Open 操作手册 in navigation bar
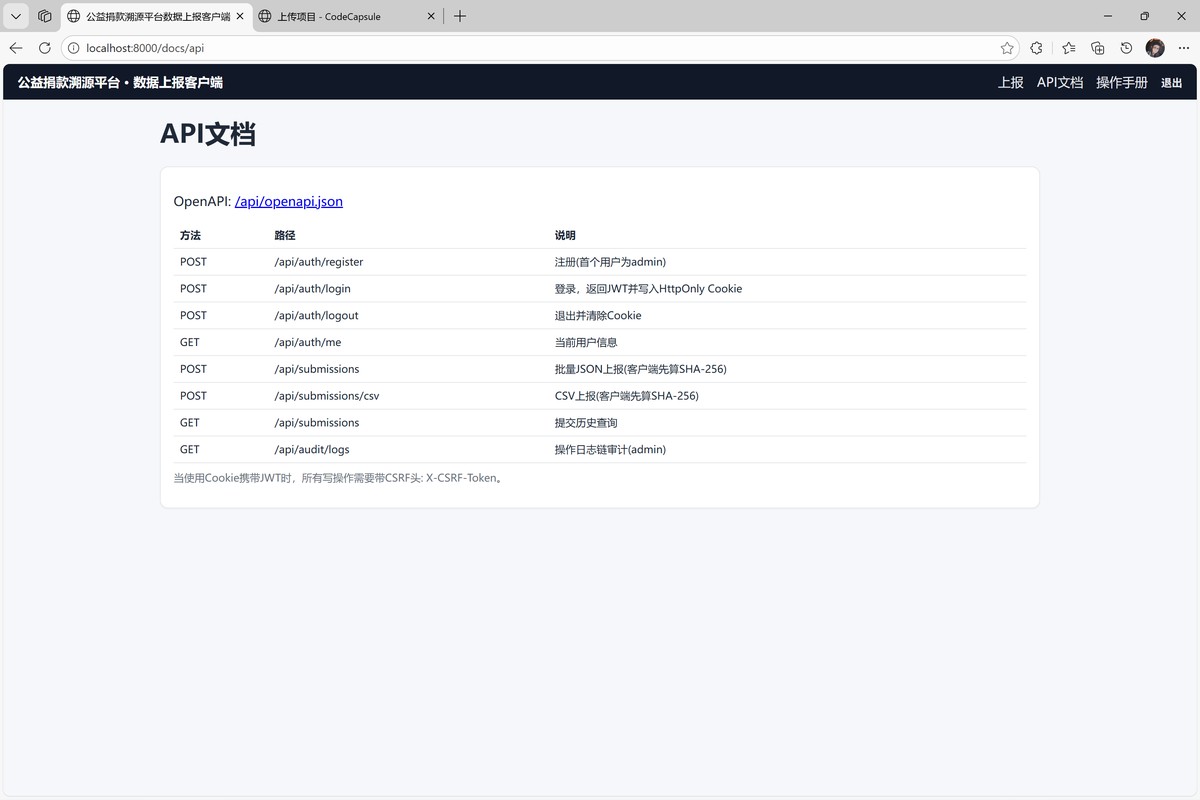The image size is (1200, 800). click(1121, 83)
